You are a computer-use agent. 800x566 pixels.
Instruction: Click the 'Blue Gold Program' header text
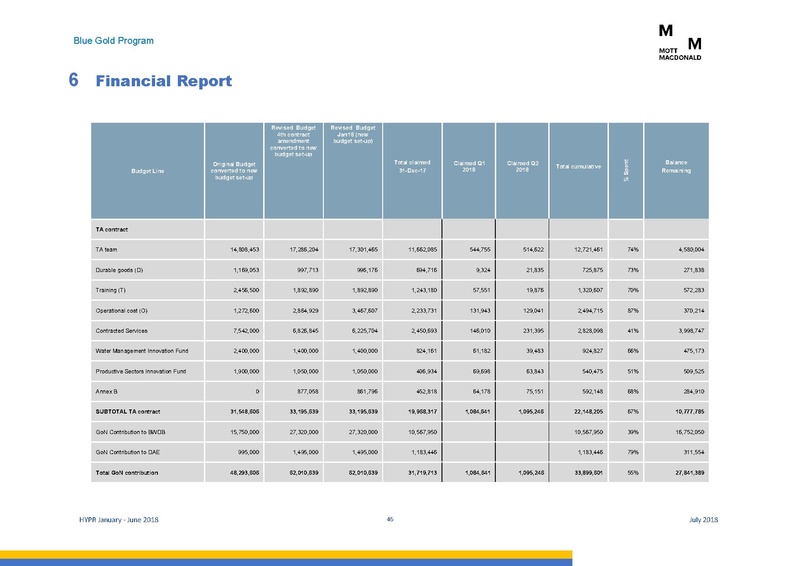tap(113, 40)
